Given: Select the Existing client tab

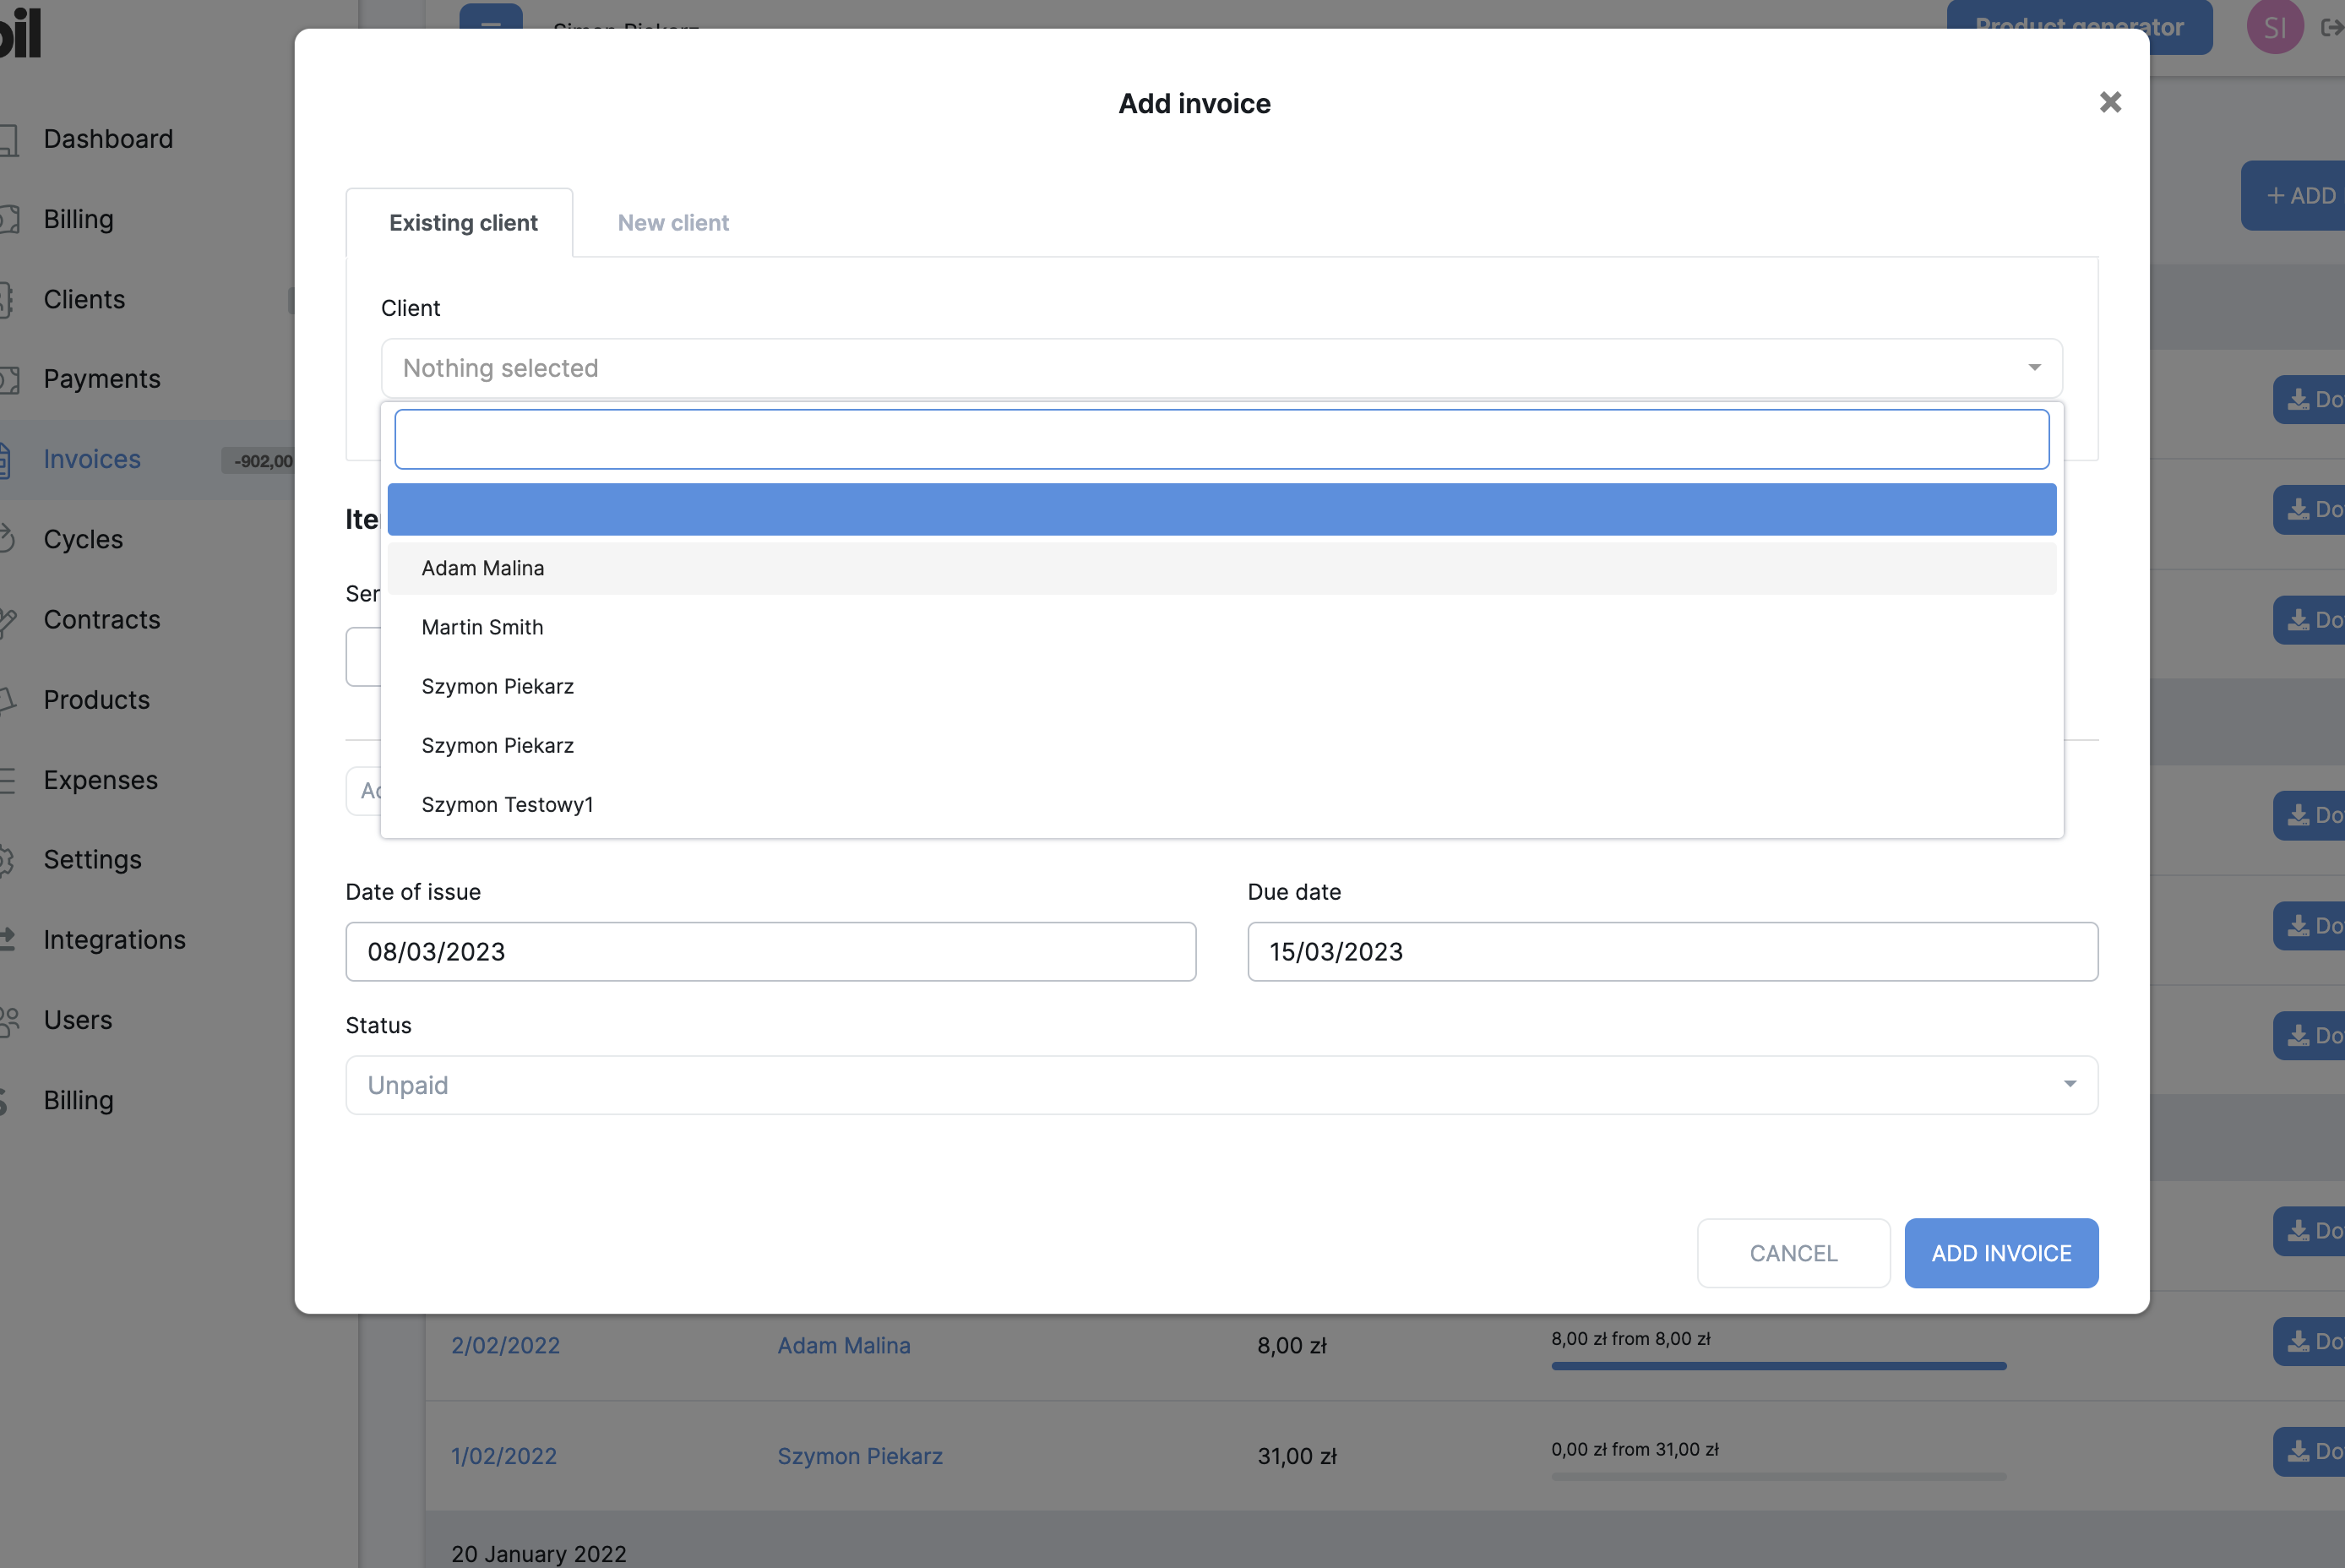Looking at the screenshot, I should [x=463, y=223].
